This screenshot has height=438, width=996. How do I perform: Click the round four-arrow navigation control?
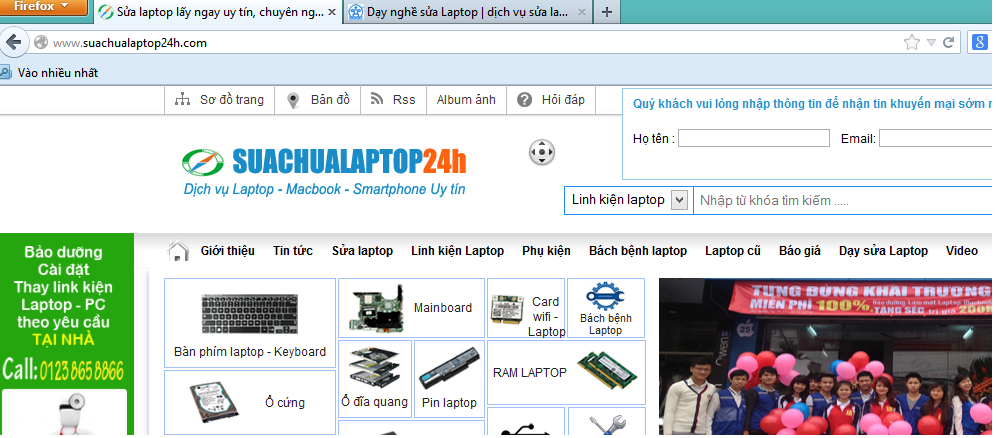pyautogui.click(x=542, y=152)
